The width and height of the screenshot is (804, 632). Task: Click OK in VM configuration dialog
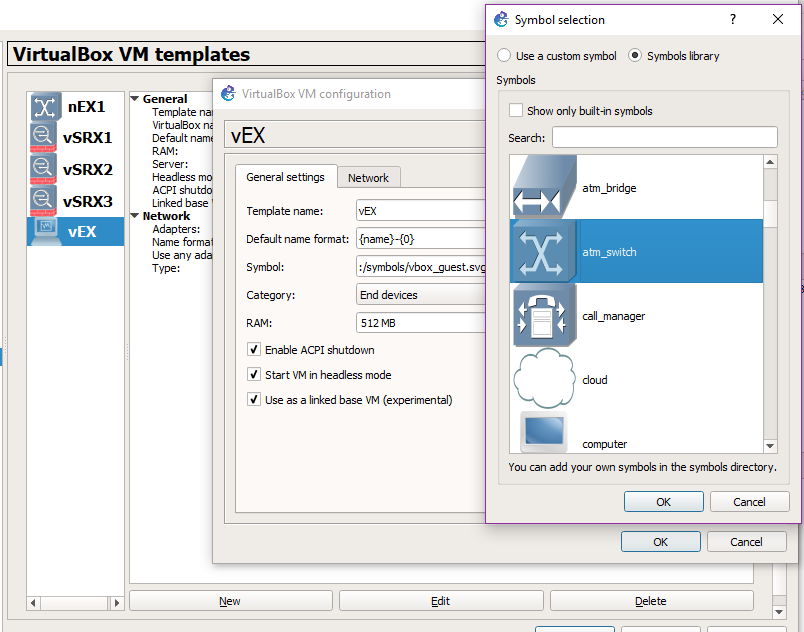[x=660, y=541]
